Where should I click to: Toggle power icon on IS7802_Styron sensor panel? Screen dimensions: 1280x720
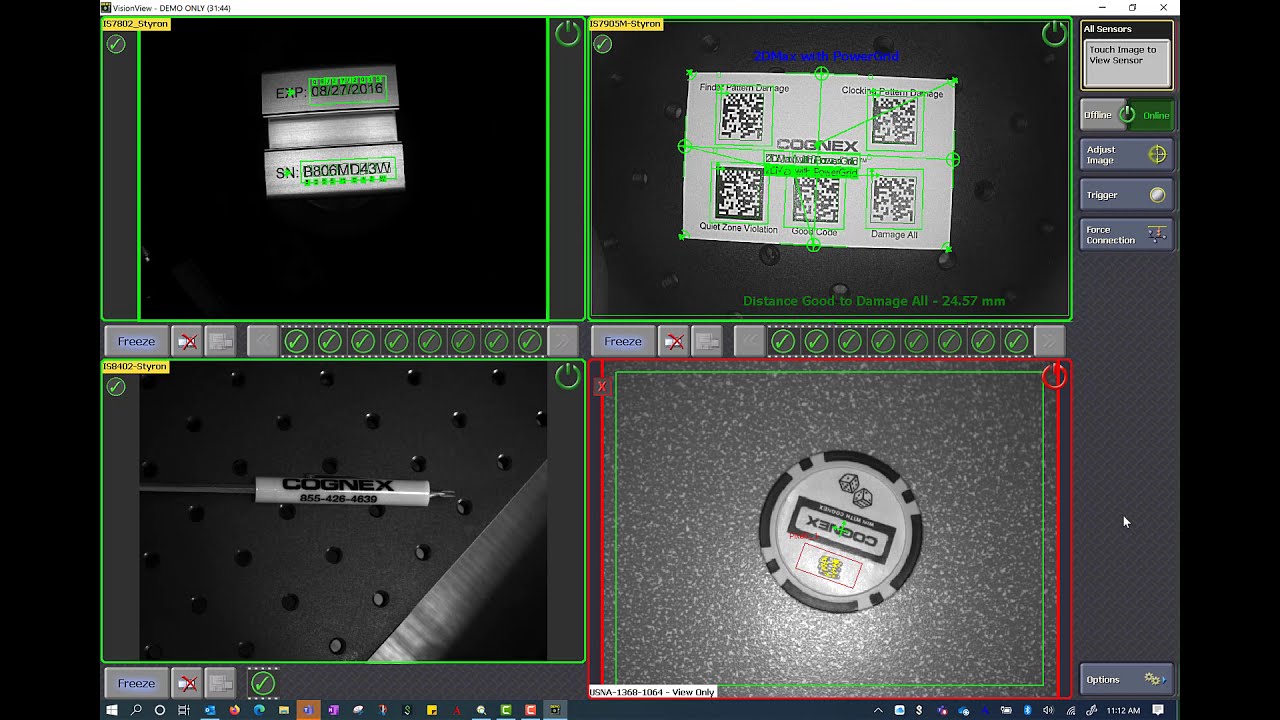click(x=567, y=33)
